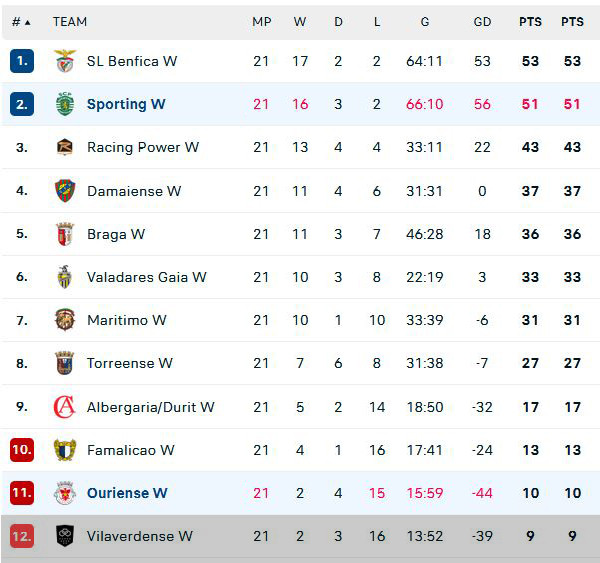The width and height of the screenshot is (600, 563).
Task: Click the SL Benfica W club crest
Action: tap(65, 61)
